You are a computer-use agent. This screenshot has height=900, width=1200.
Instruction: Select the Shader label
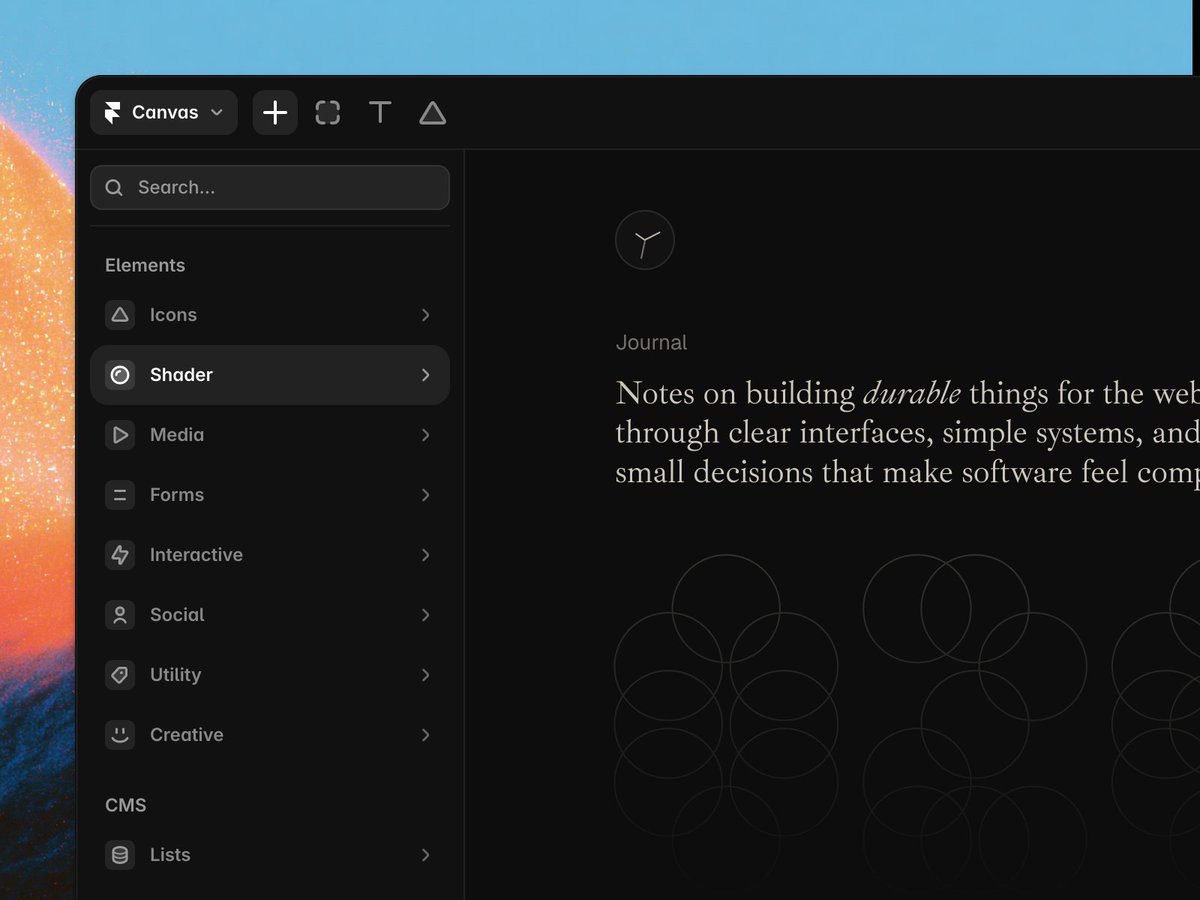click(181, 375)
